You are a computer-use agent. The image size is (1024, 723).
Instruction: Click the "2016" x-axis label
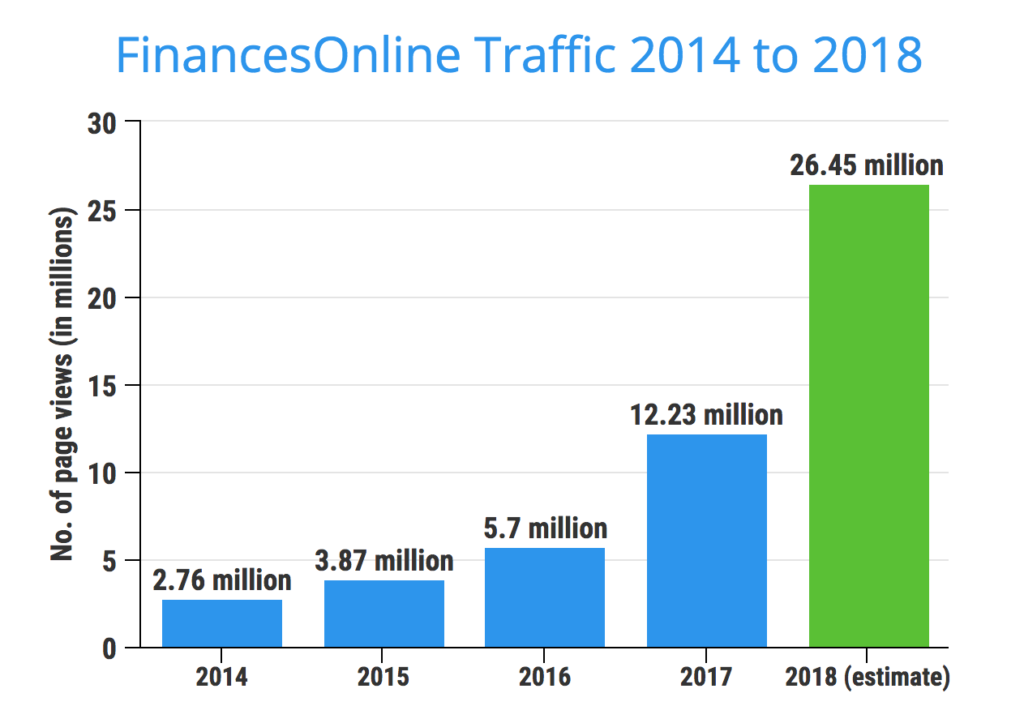click(x=545, y=677)
